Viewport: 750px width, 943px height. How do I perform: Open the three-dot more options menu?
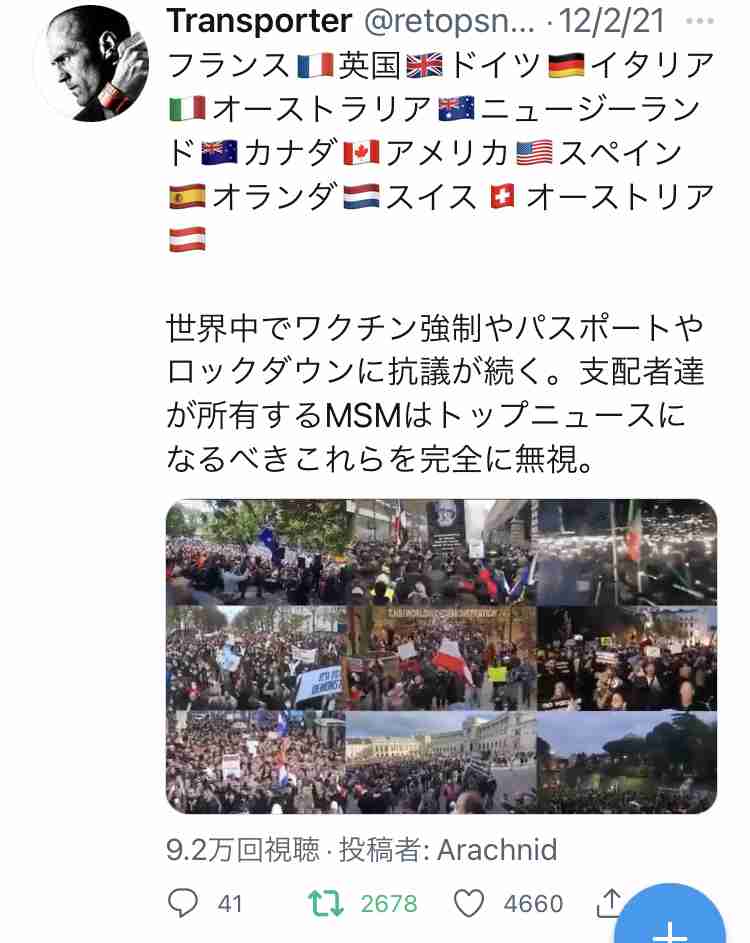pyautogui.click(x=700, y=21)
